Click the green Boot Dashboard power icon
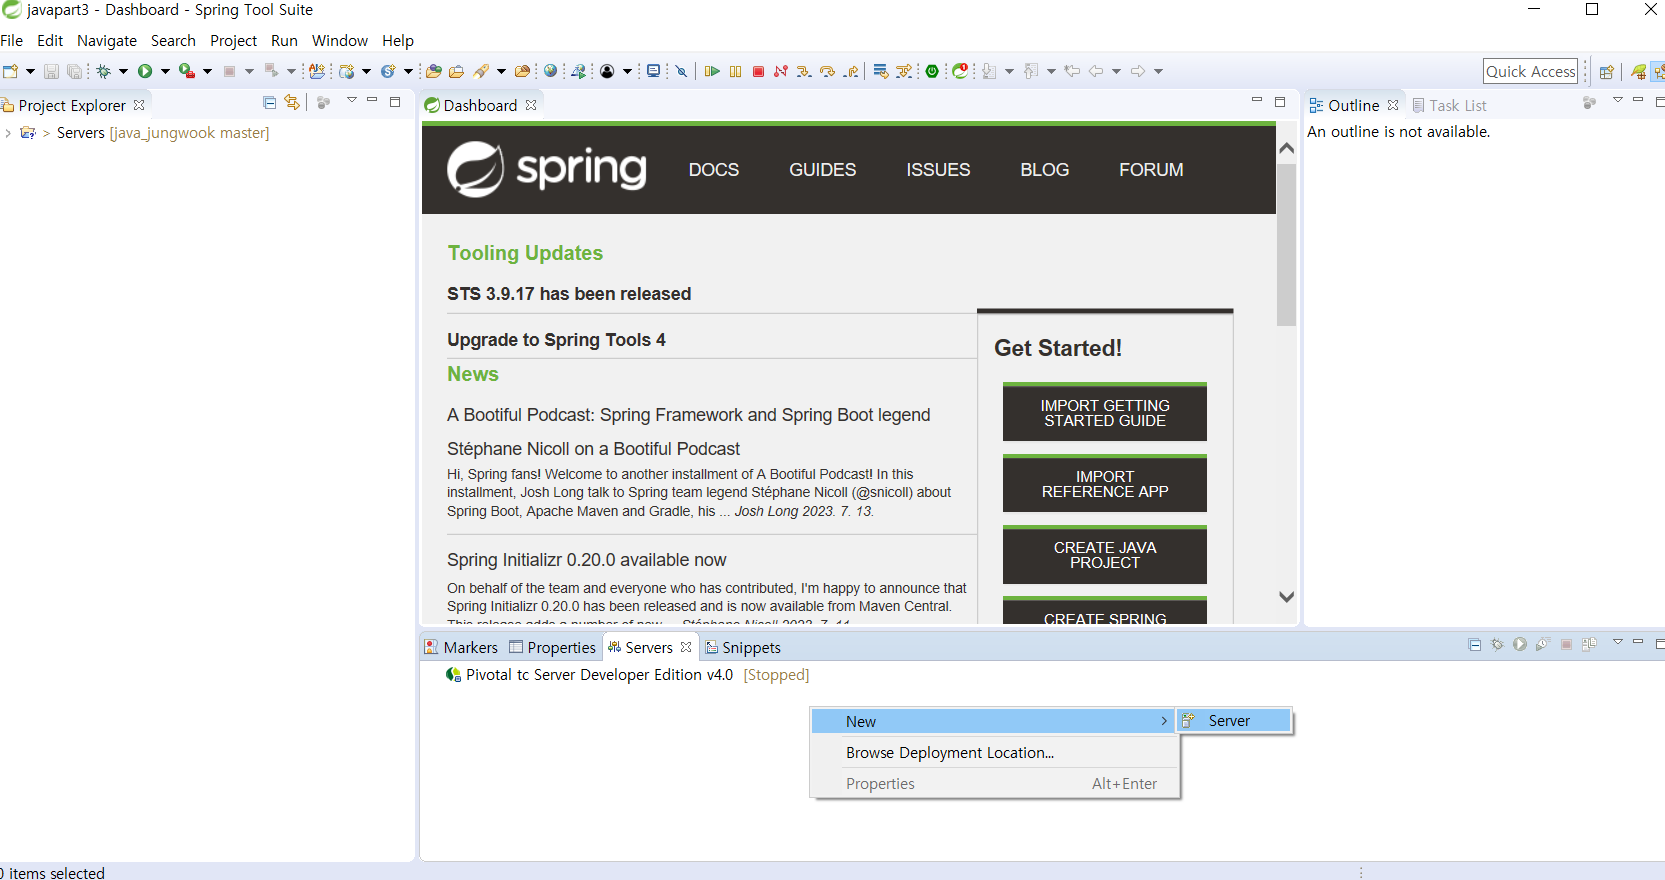The height and width of the screenshot is (880, 1665). pos(932,71)
